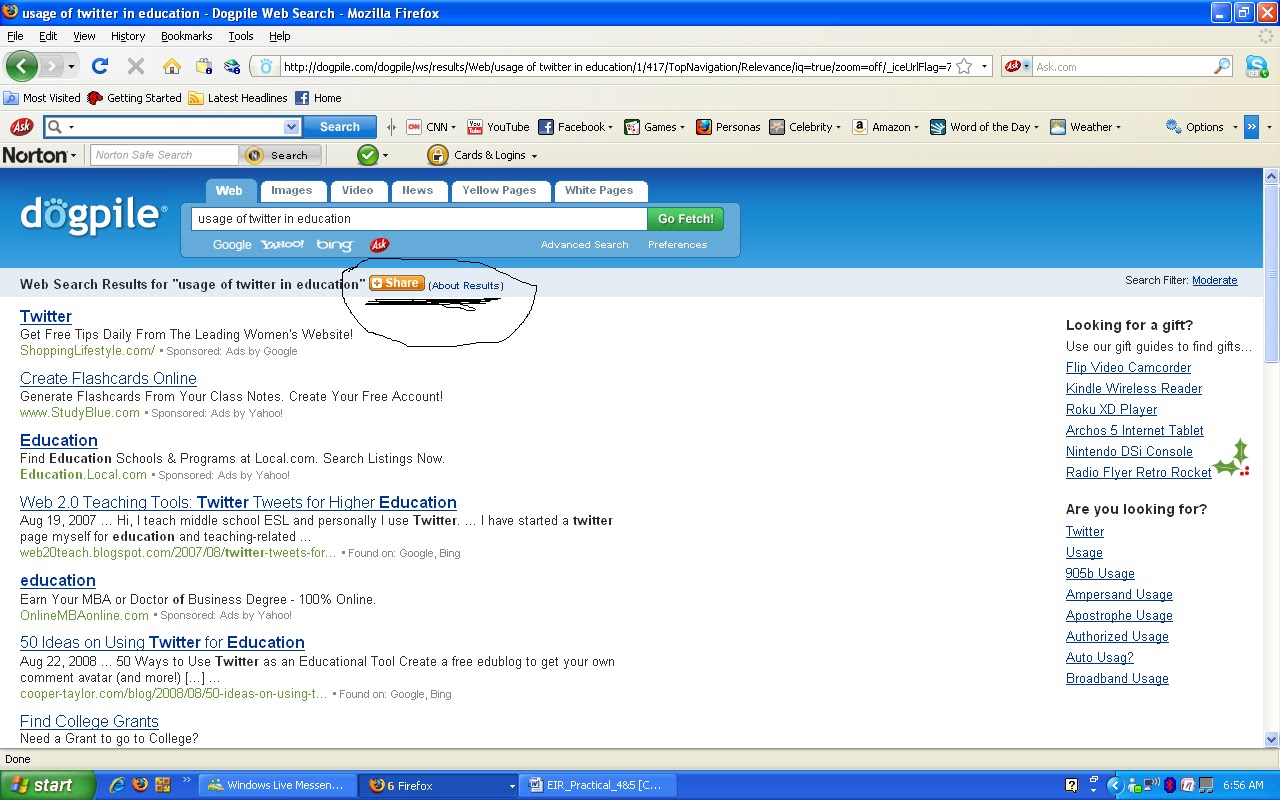The width and height of the screenshot is (1280, 800).
Task: Open the Bookmarks menu
Action: [186, 36]
